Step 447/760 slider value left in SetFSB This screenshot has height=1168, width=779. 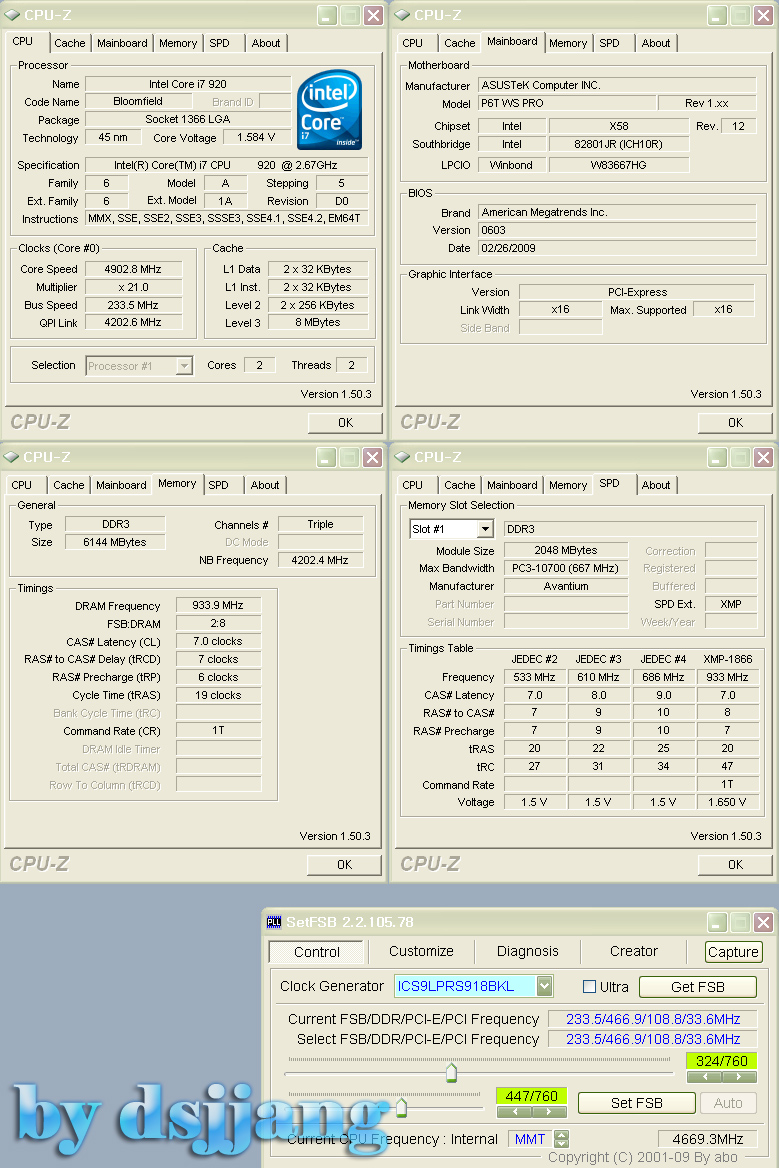tap(514, 1111)
